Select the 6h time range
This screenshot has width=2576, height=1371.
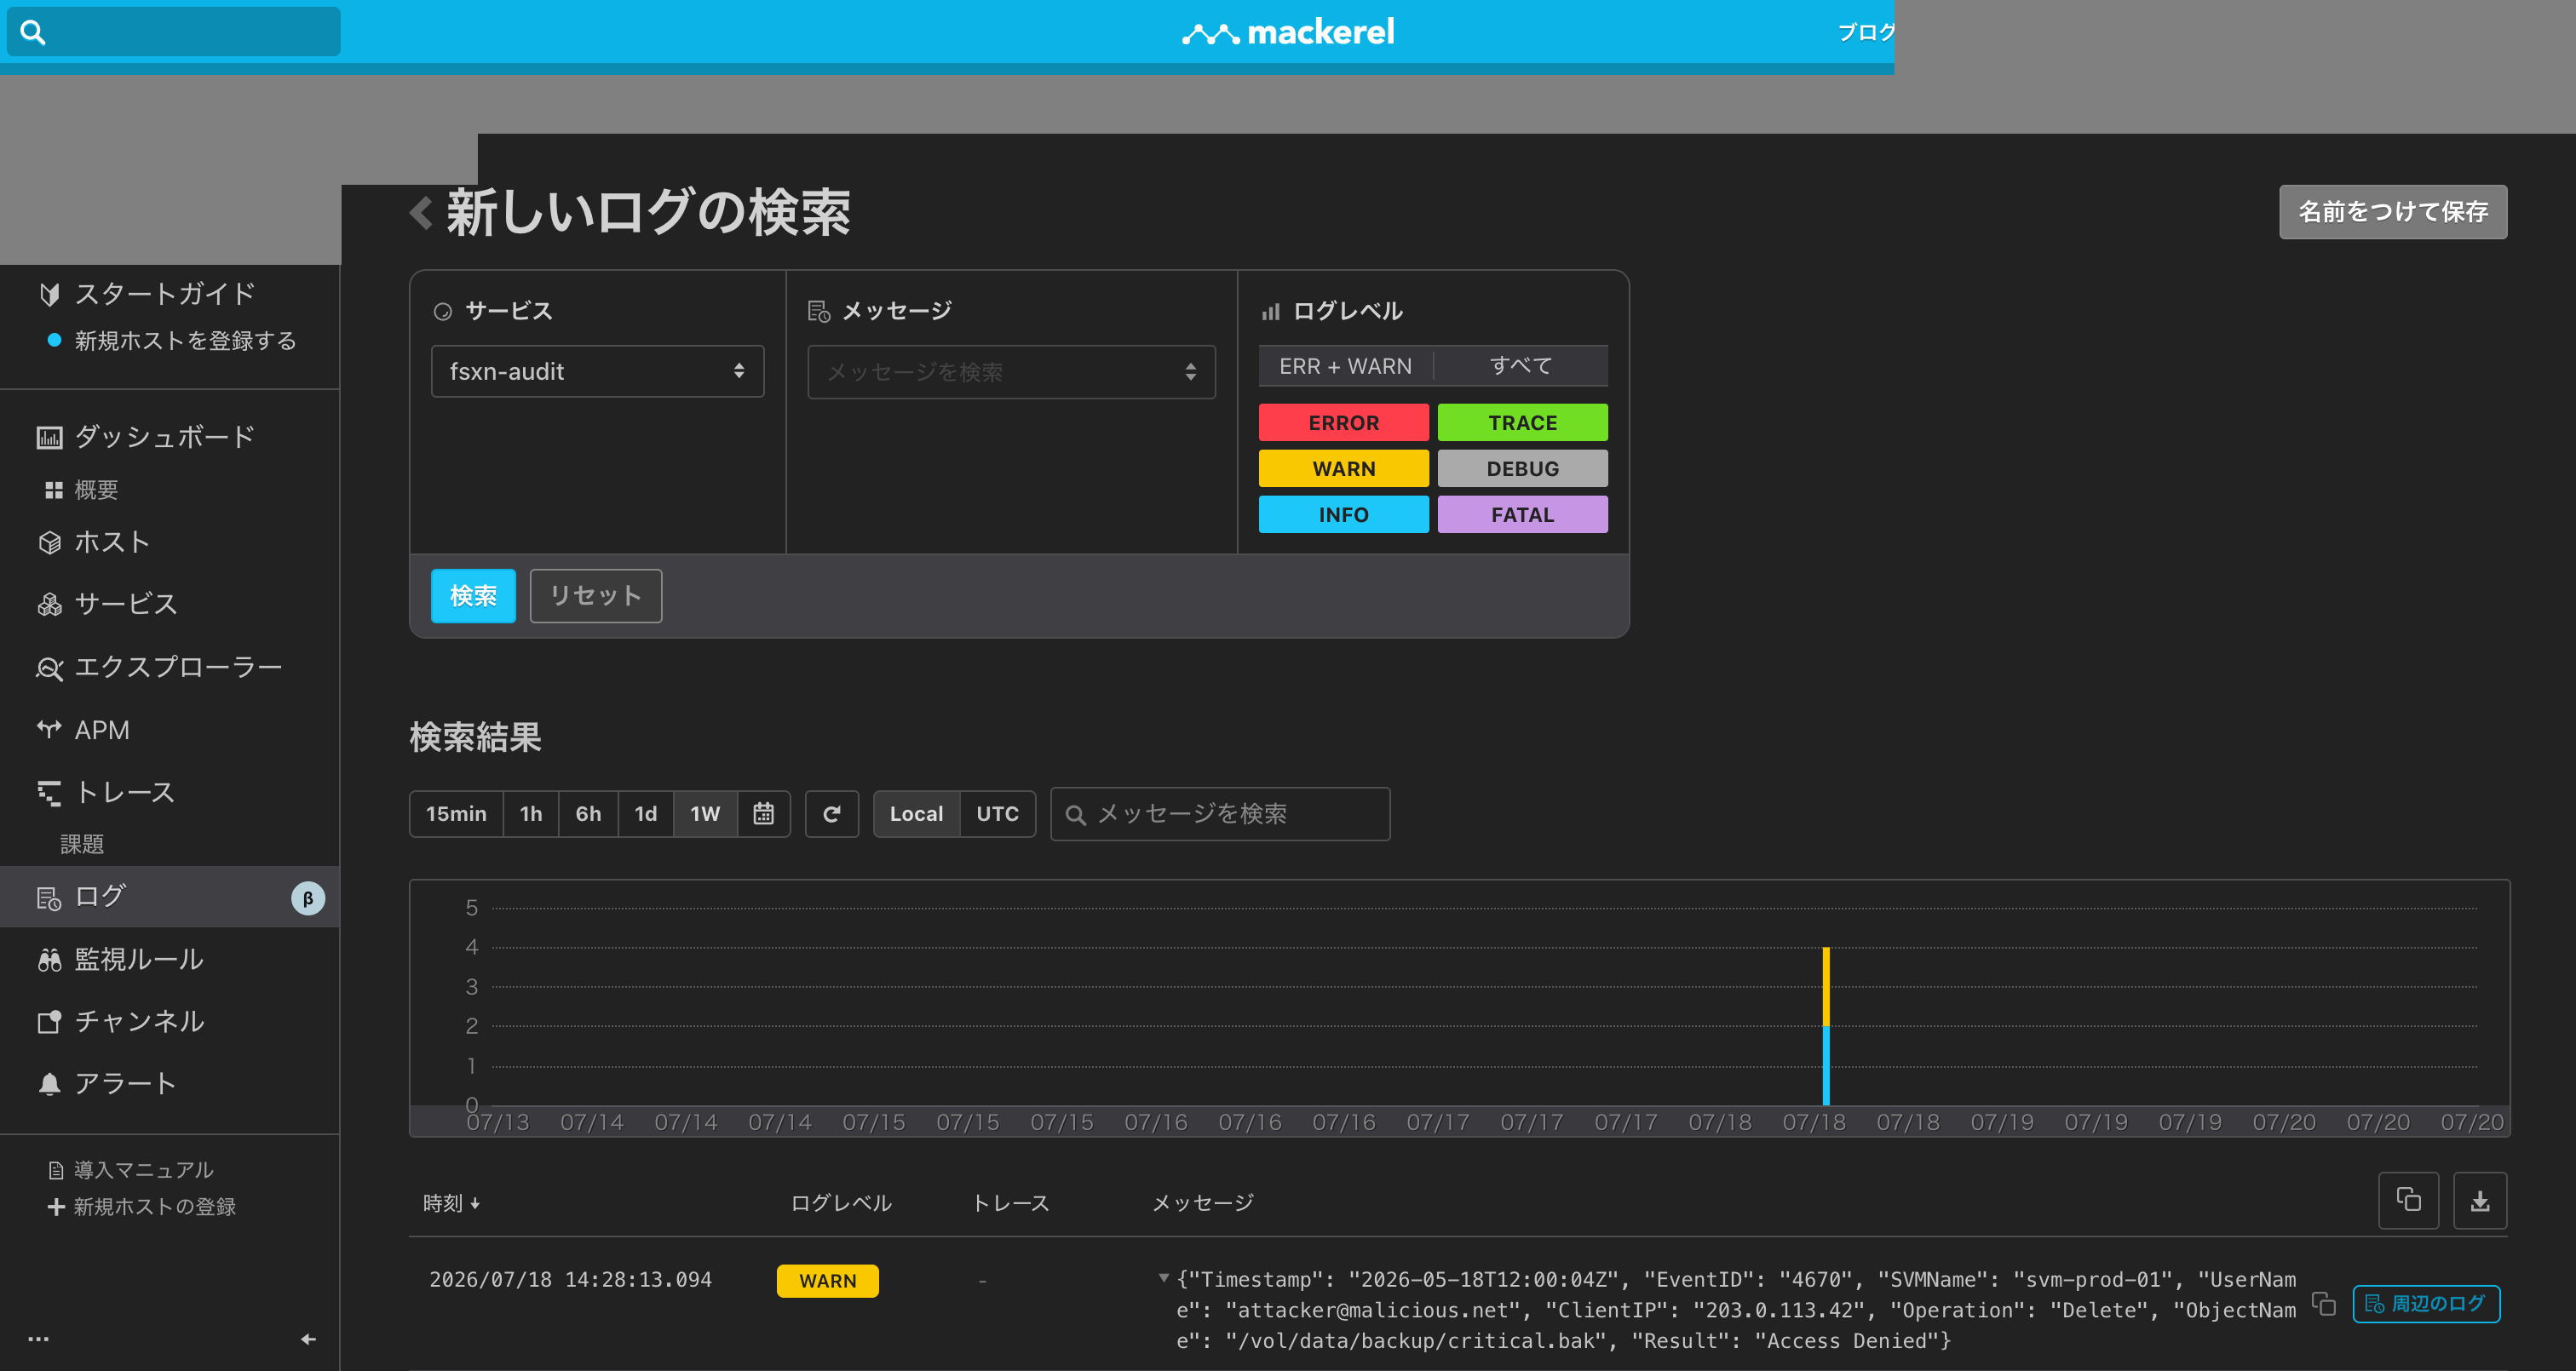[x=588, y=814]
